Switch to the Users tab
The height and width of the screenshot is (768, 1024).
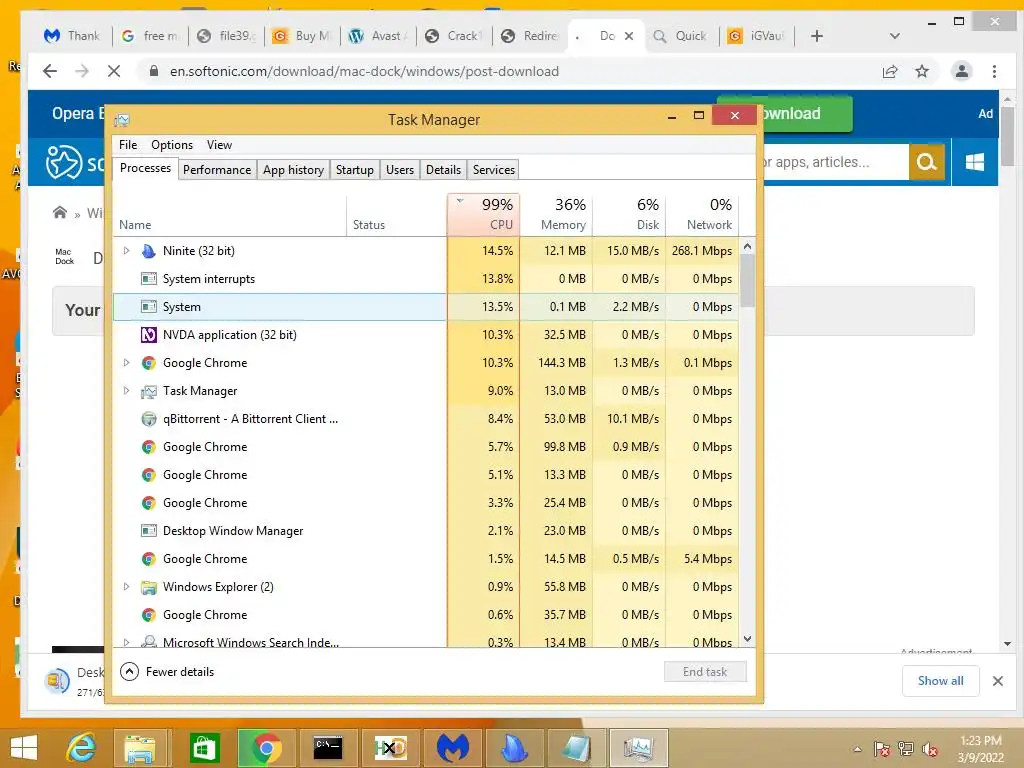pos(400,170)
